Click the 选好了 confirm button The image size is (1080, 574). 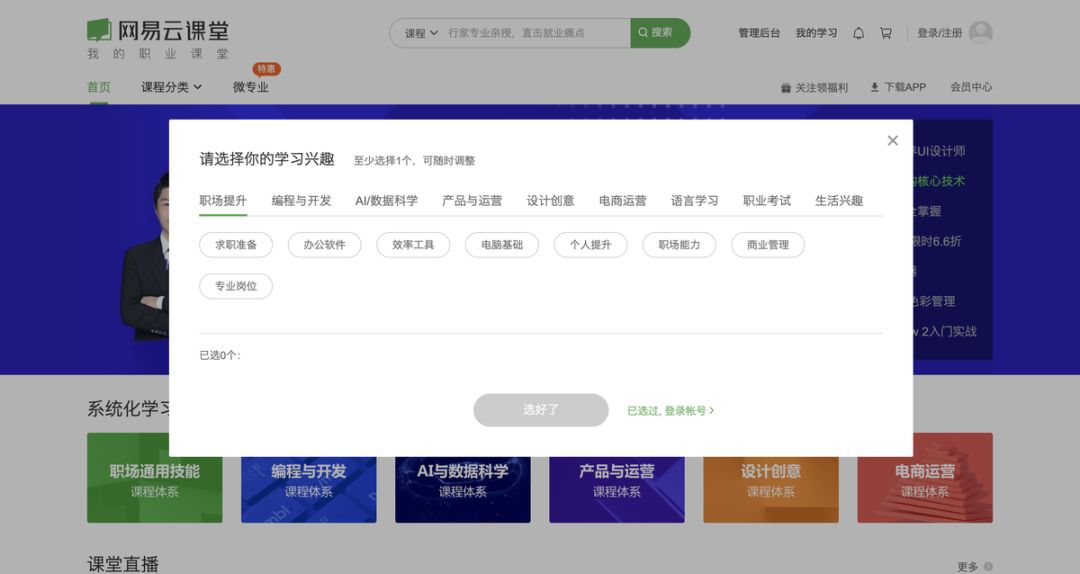click(x=541, y=410)
